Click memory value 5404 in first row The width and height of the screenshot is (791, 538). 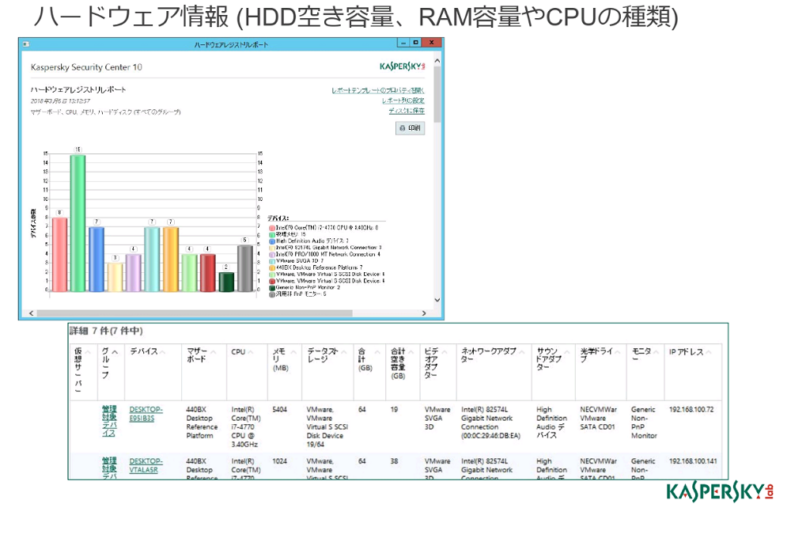click(279, 410)
